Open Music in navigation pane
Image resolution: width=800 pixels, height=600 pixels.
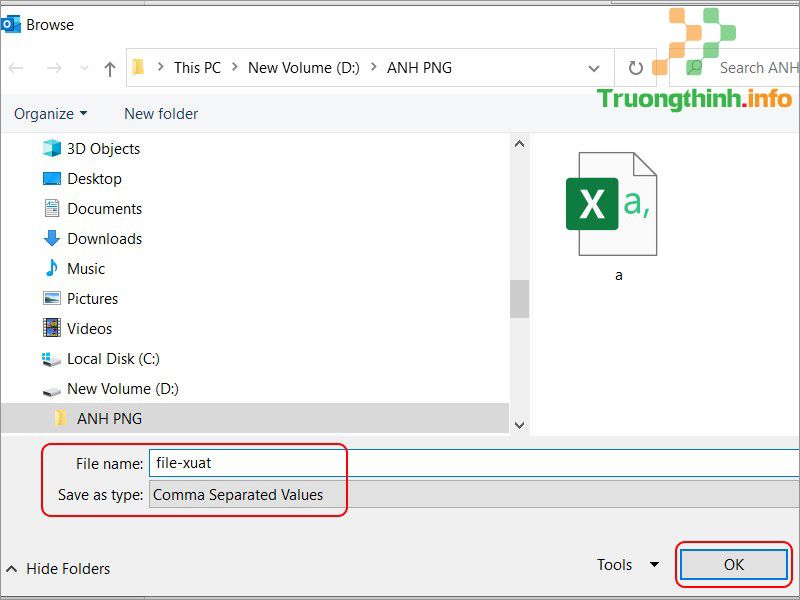coord(86,268)
